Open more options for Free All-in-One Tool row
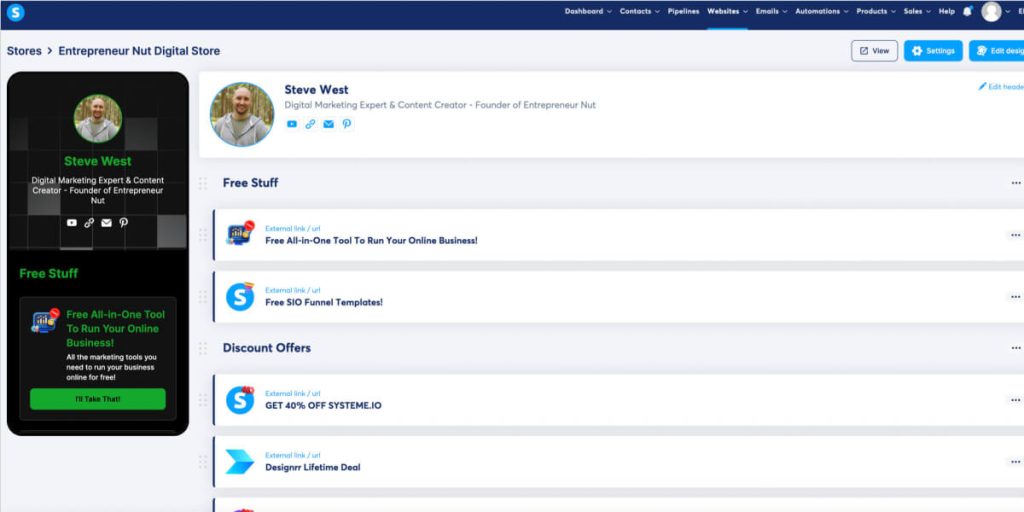 (1016, 234)
